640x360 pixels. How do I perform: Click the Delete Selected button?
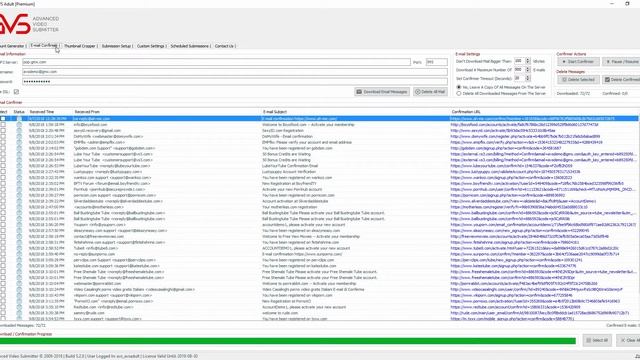[578, 80]
